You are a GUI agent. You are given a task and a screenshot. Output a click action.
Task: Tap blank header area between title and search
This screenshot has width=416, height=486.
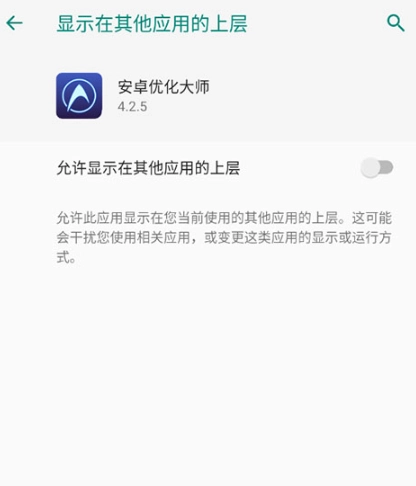click(x=317, y=23)
